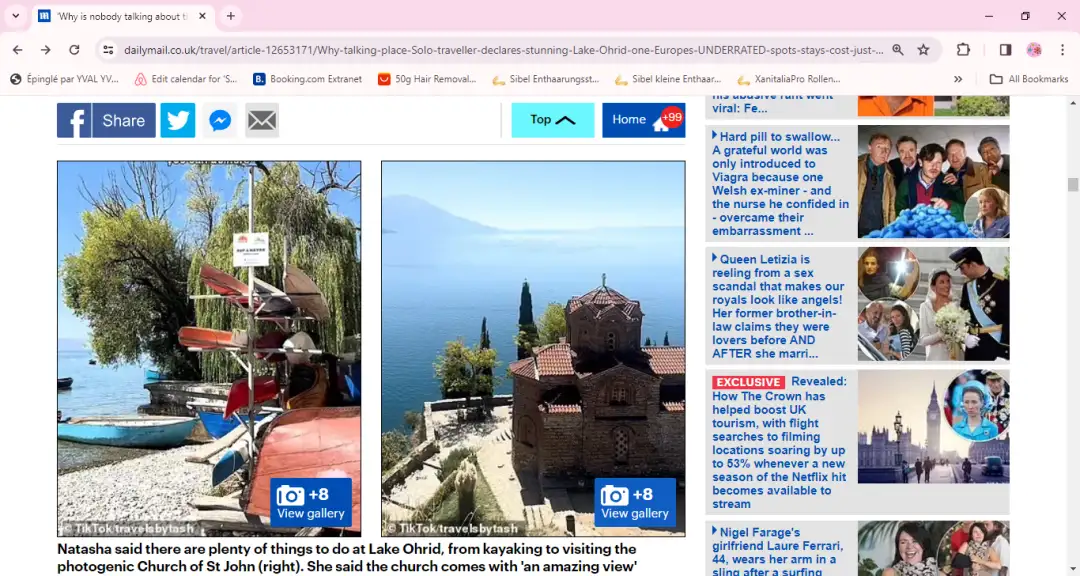This screenshot has height=576, width=1080.
Task: Open The Crown UK tourism story link
Action: coord(779,442)
